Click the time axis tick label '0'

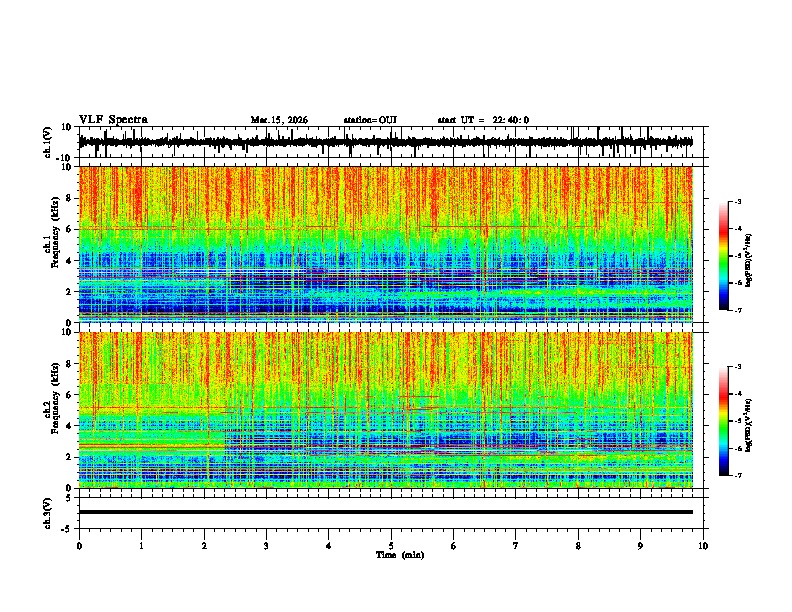point(79,546)
